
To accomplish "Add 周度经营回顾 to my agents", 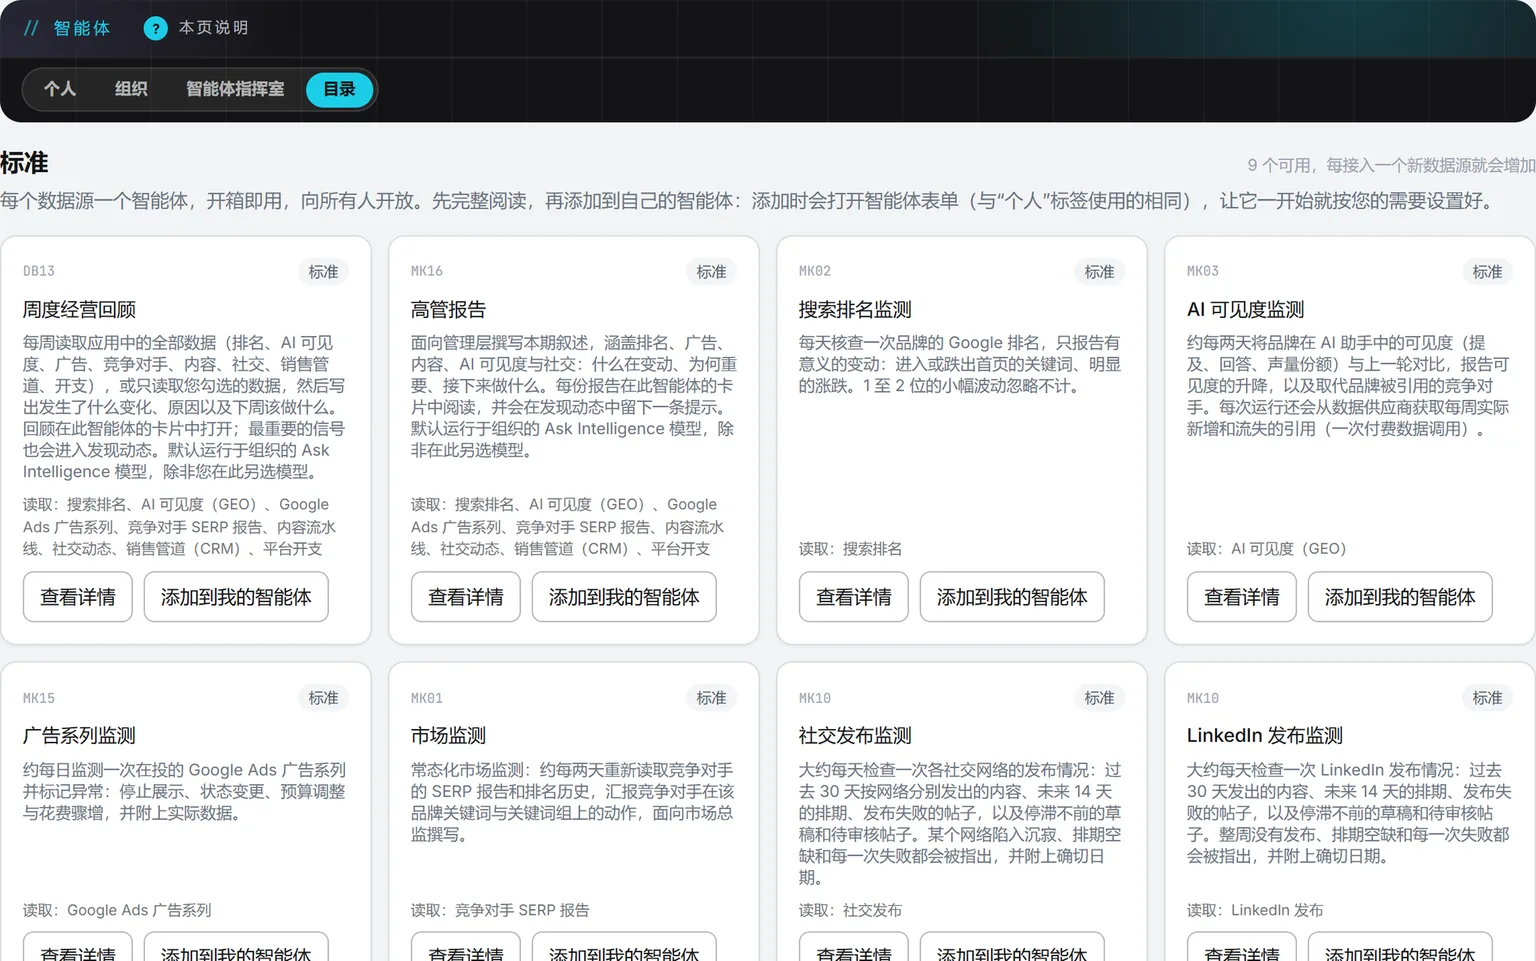I will [236, 597].
